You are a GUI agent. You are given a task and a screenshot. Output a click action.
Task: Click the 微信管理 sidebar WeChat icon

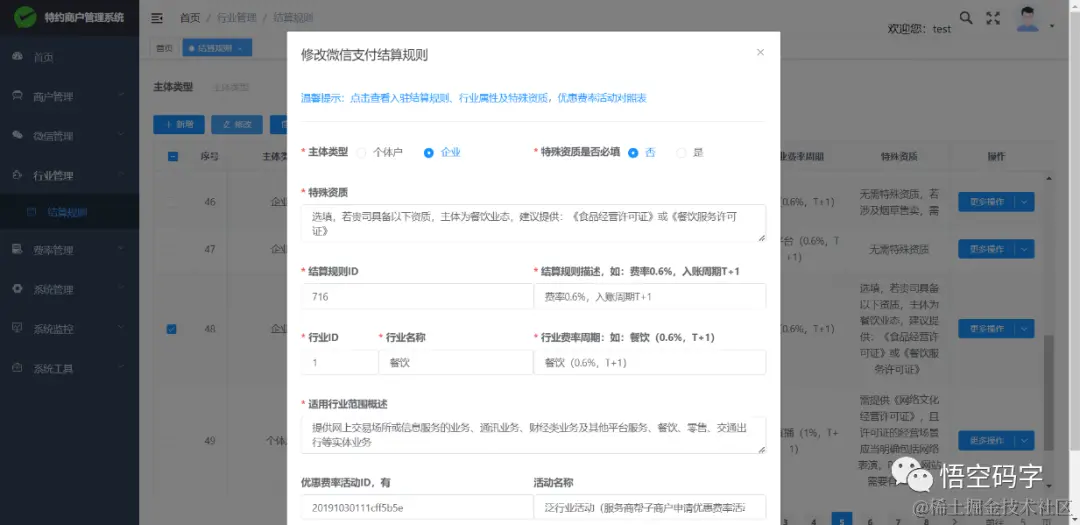[x=18, y=135]
